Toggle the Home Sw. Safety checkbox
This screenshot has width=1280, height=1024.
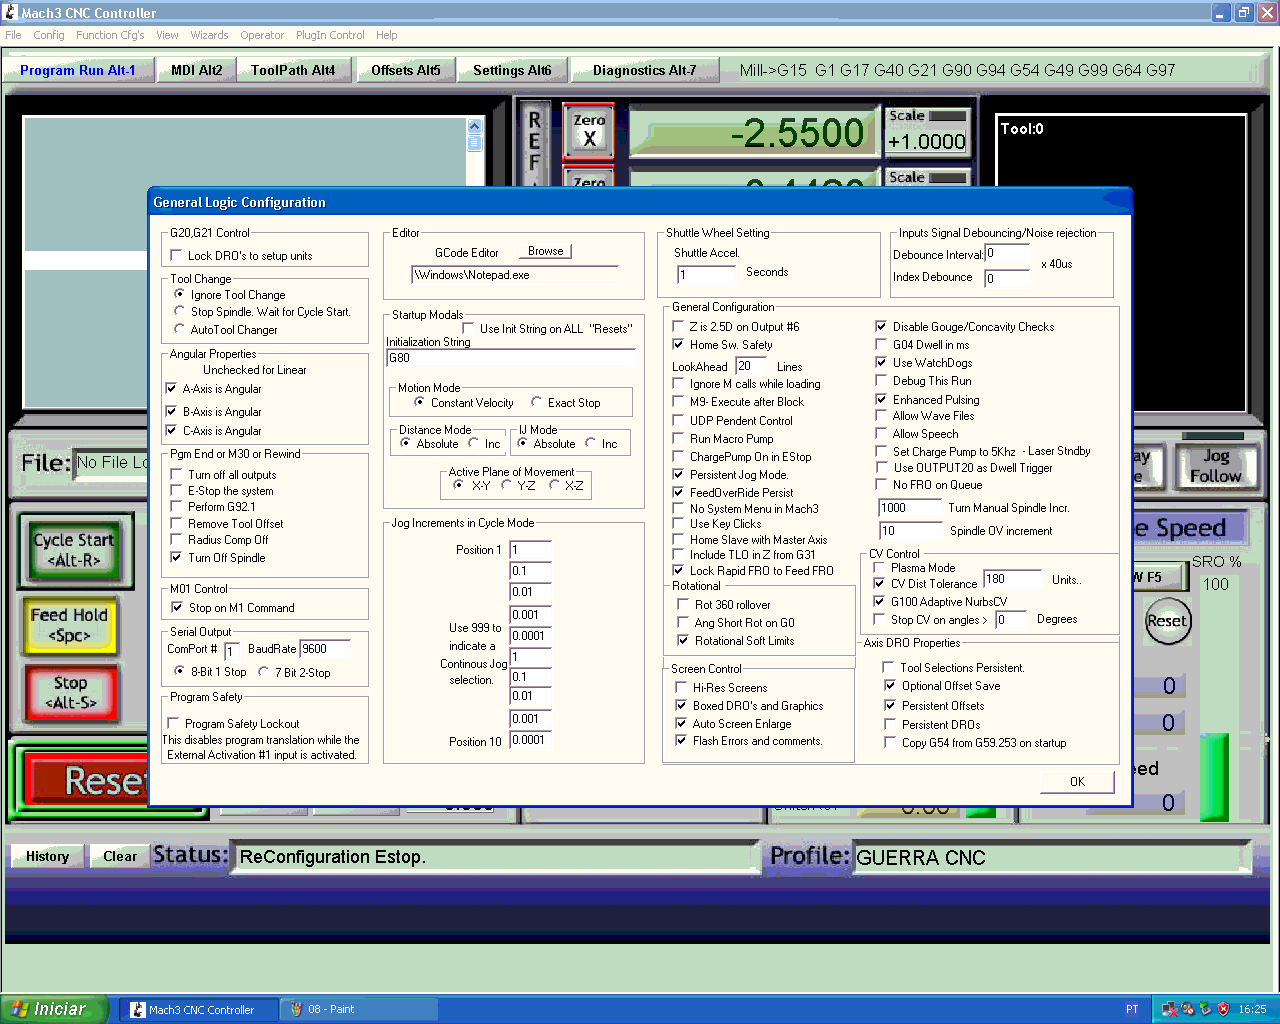coord(678,345)
